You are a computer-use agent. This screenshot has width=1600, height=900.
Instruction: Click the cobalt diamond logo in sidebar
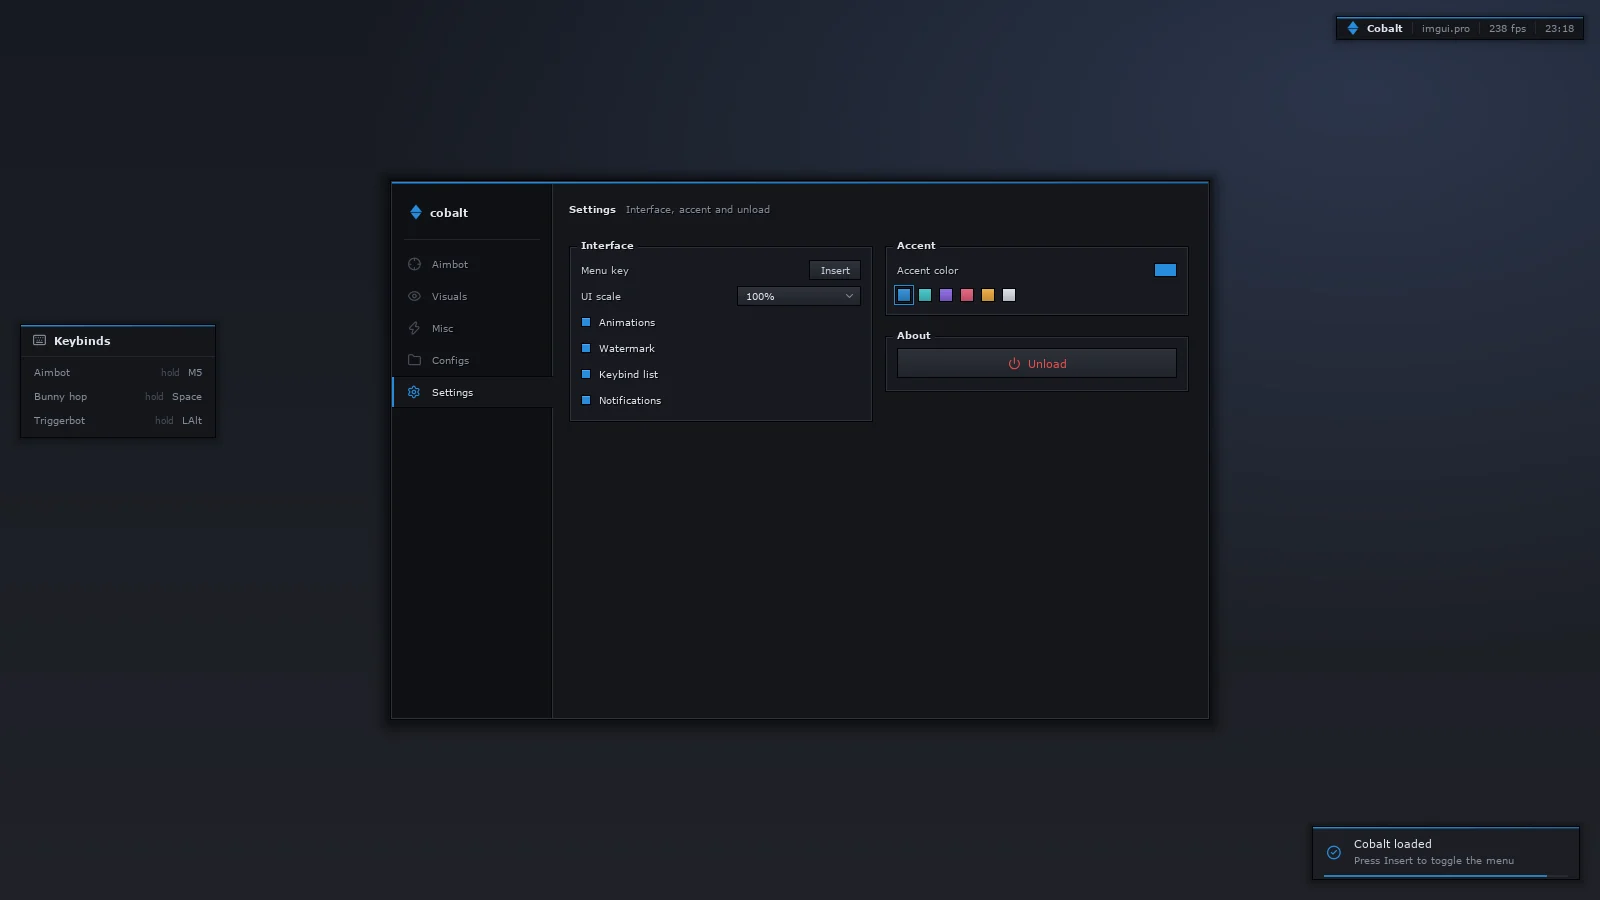coord(416,212)
